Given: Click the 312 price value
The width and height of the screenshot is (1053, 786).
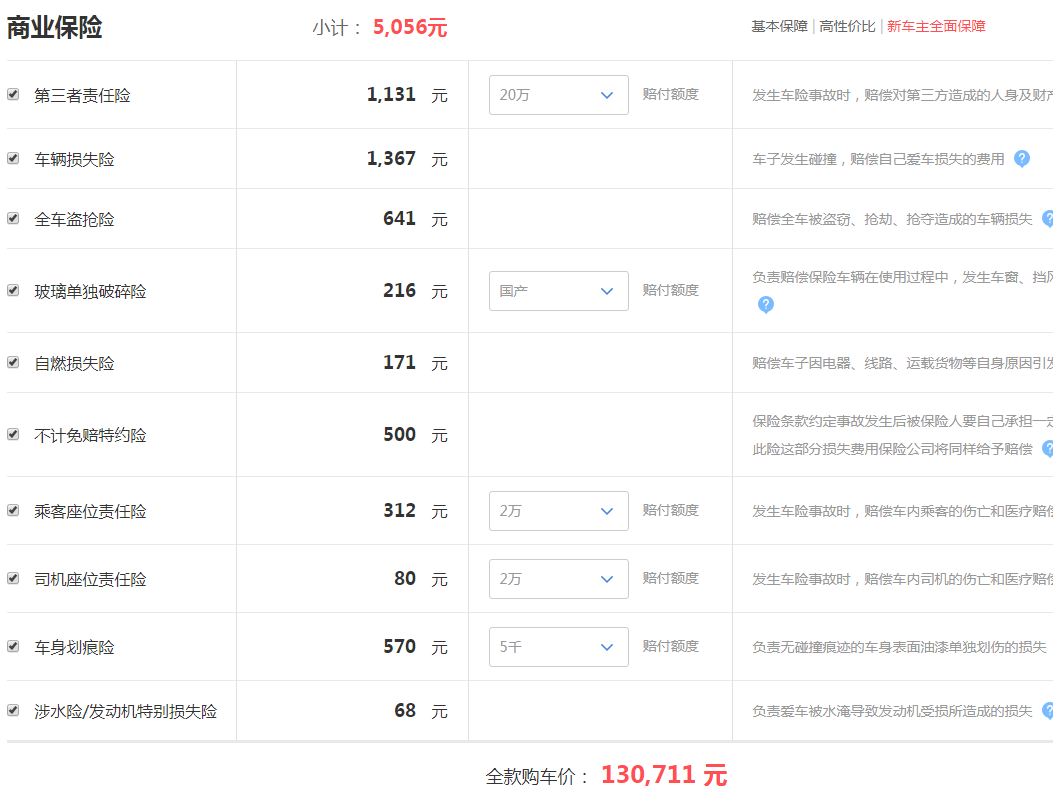Looking at the screenshot, I should point(399,510).
